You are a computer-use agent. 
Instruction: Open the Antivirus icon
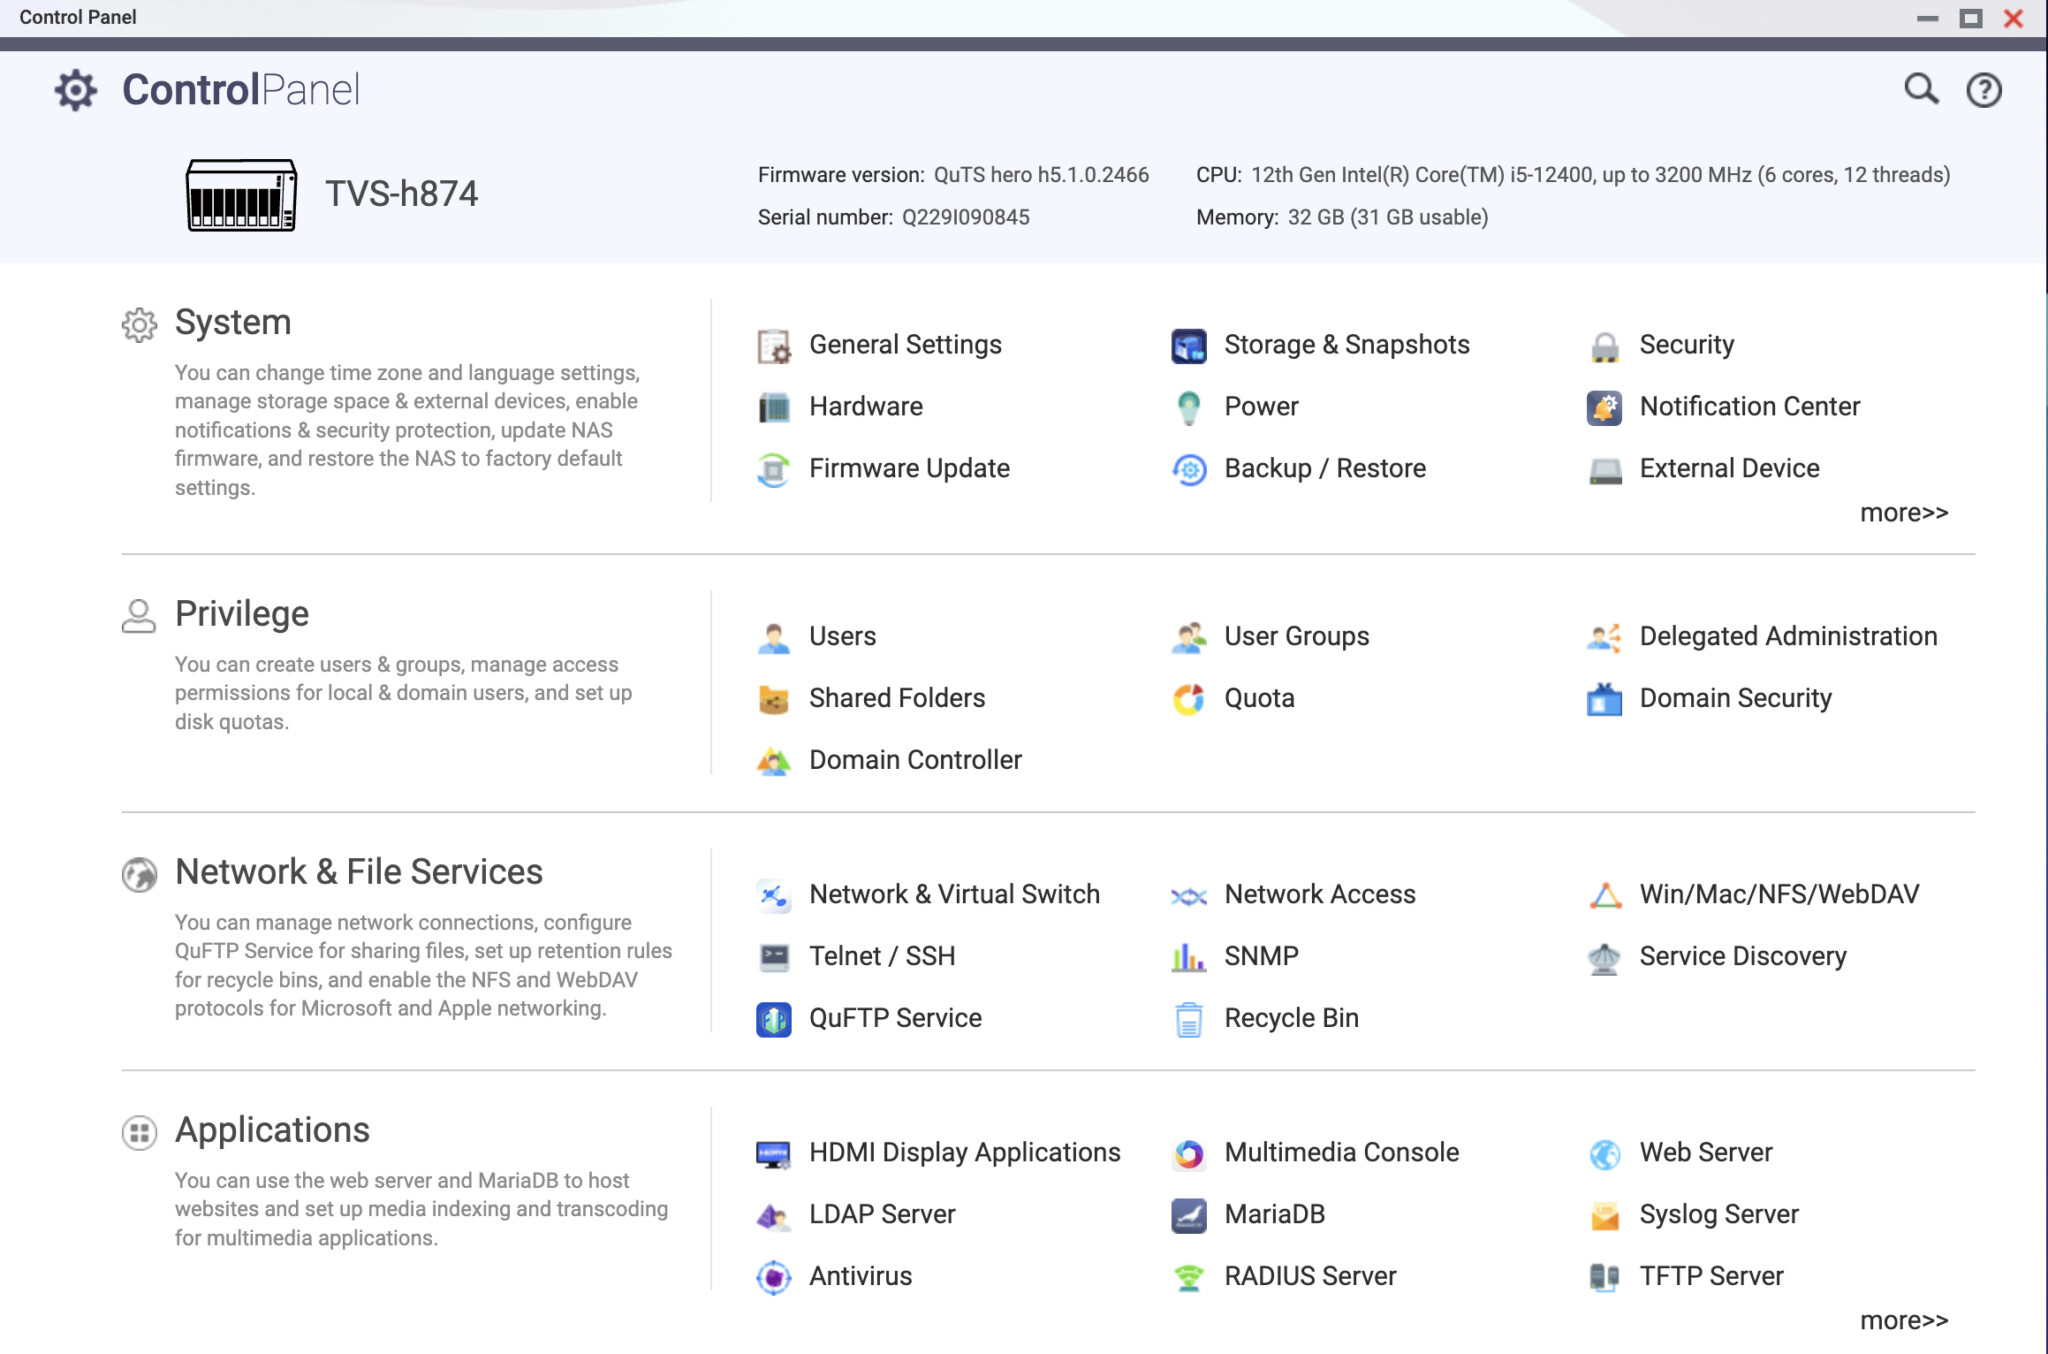pyautogui.click(x=773, y=1277)
